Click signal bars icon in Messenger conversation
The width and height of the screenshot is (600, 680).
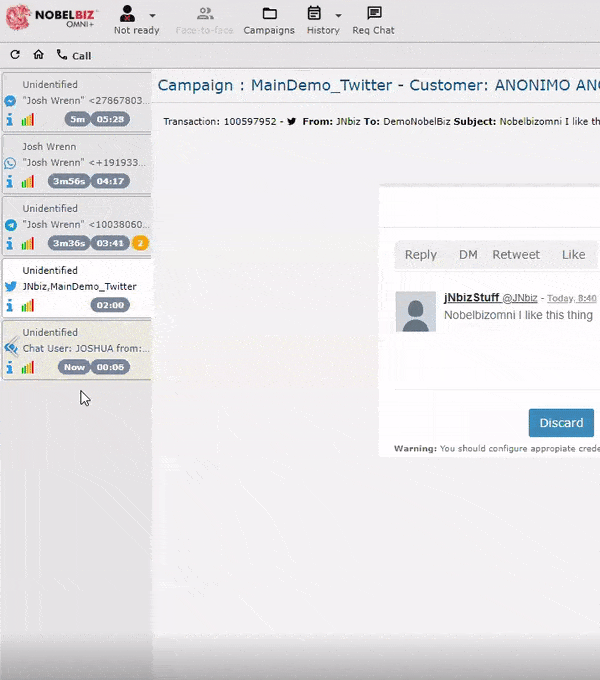pos(28,119)
